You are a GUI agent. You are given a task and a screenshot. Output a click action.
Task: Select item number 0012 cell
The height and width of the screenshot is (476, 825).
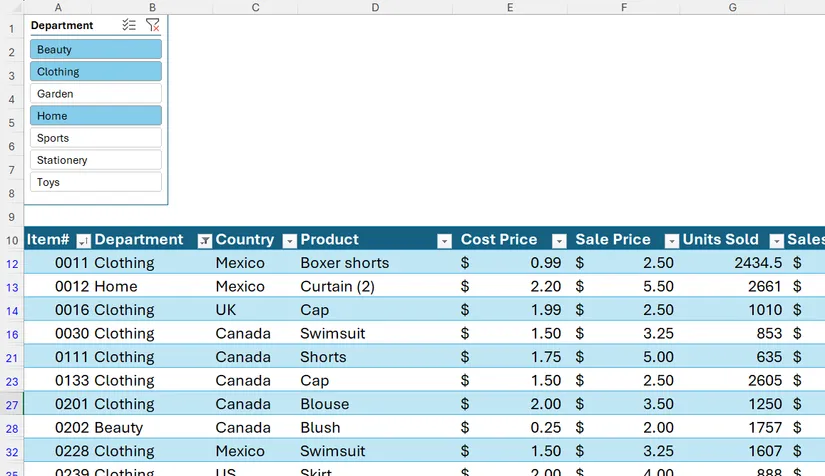58,286
